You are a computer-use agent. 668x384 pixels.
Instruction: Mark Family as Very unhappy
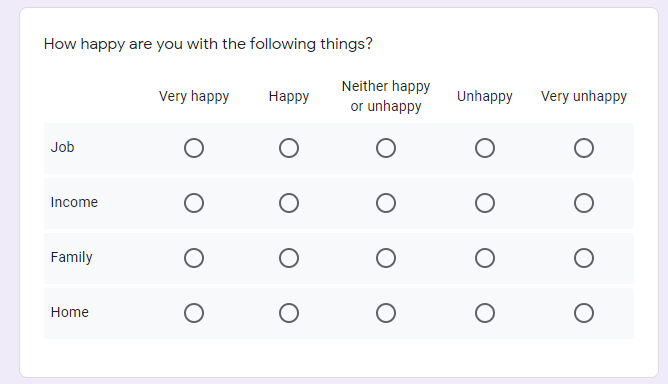[584, 258]
